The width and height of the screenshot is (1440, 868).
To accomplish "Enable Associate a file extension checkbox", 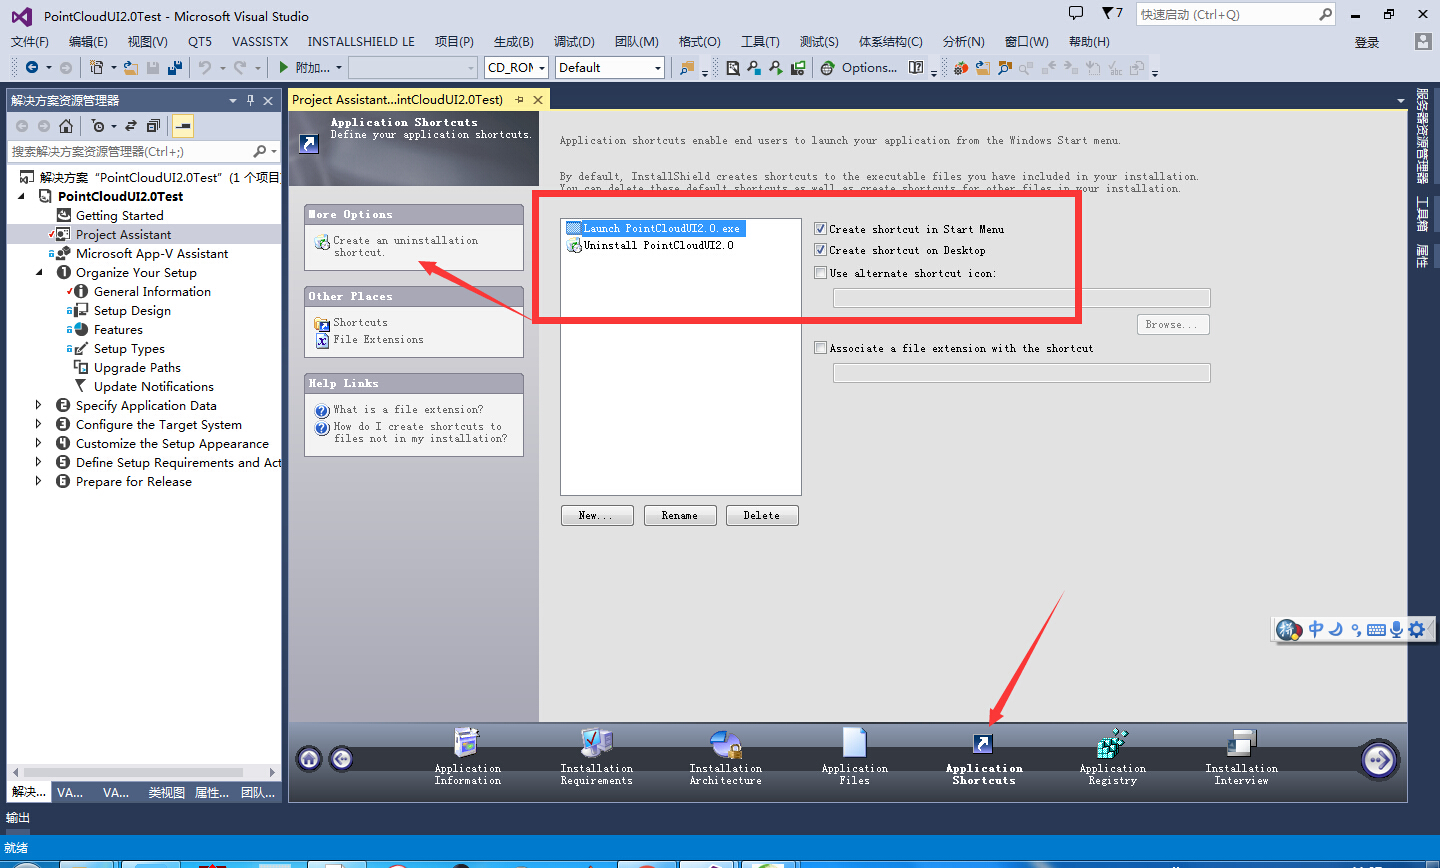I will coord(820,348).
